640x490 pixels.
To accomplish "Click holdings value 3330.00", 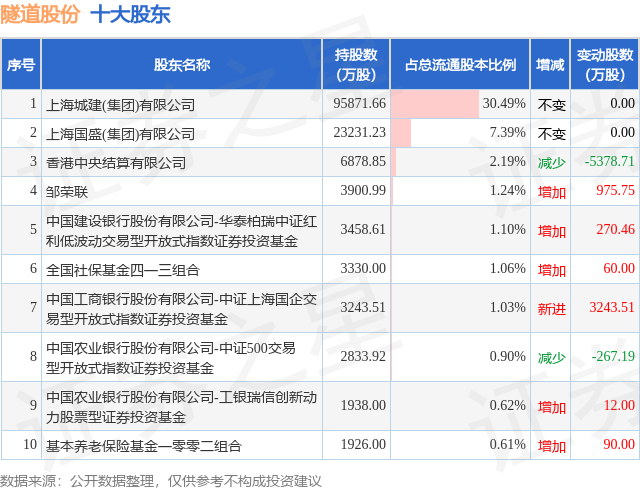I will pyautogui.click(x=363, y=268).
